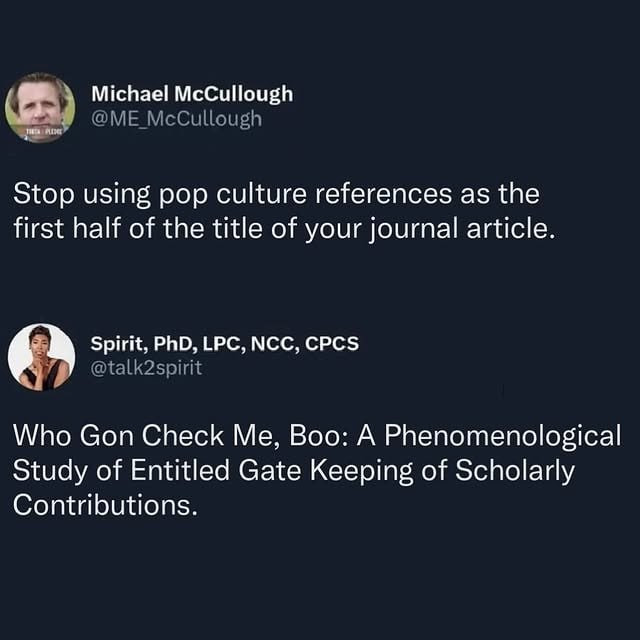The height and width of the screenshot is (640, 640).
Task: Click the 'first half of the title' line
Action: point(284,228)
